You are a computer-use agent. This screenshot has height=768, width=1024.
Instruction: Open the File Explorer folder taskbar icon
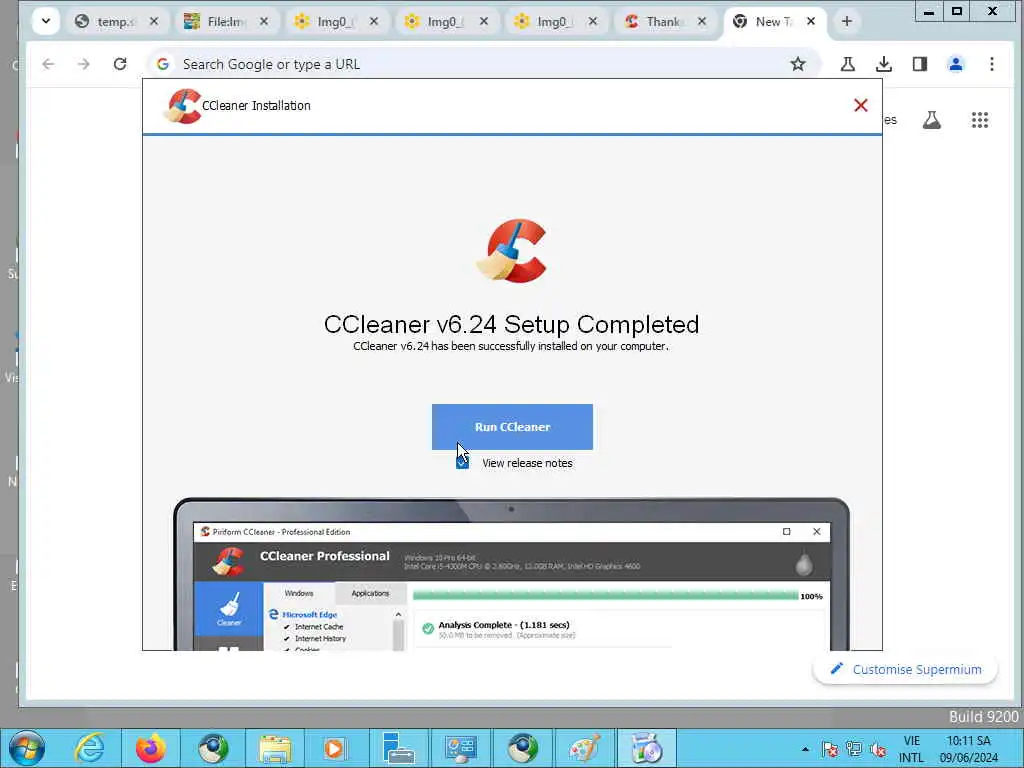[x=275, y=748]
